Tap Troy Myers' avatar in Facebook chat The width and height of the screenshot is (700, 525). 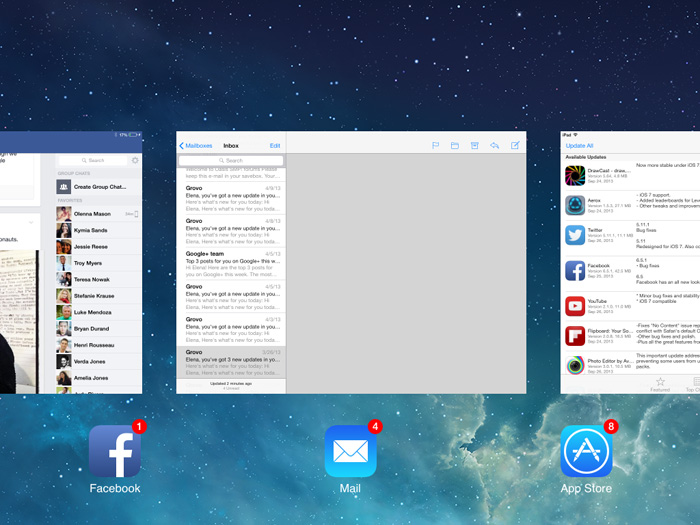coord(63,263)
